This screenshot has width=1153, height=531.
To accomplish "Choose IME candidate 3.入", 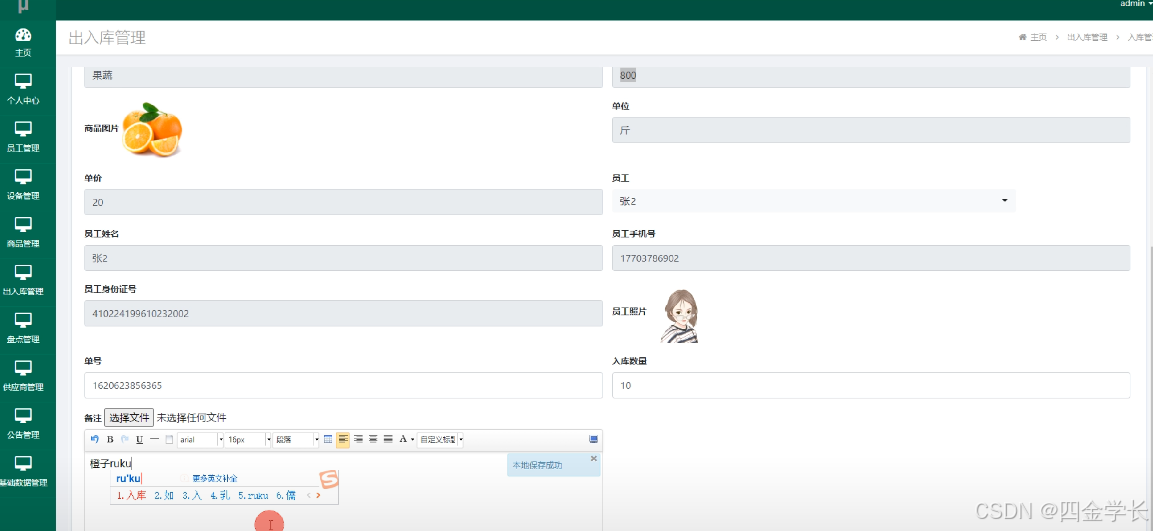I will point(192,496).
